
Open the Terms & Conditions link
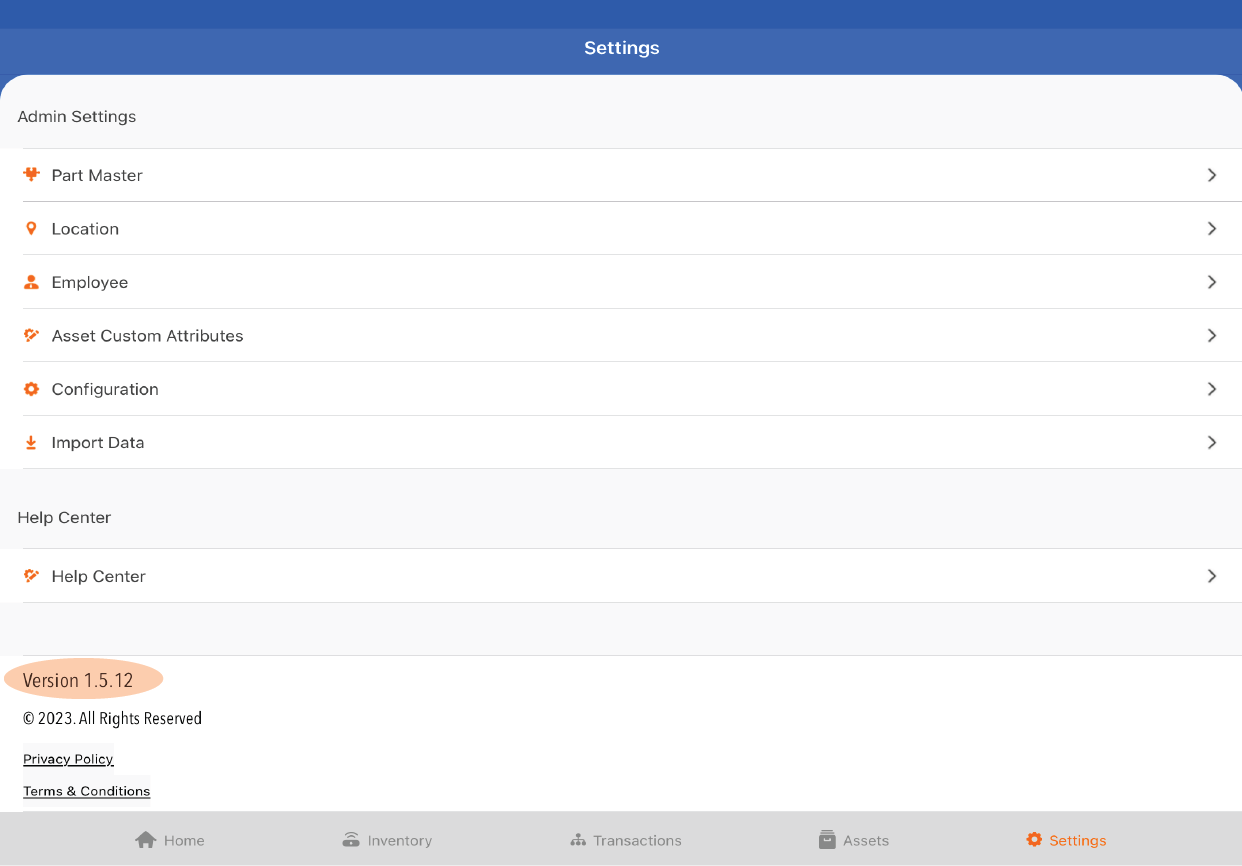point(87,791)
